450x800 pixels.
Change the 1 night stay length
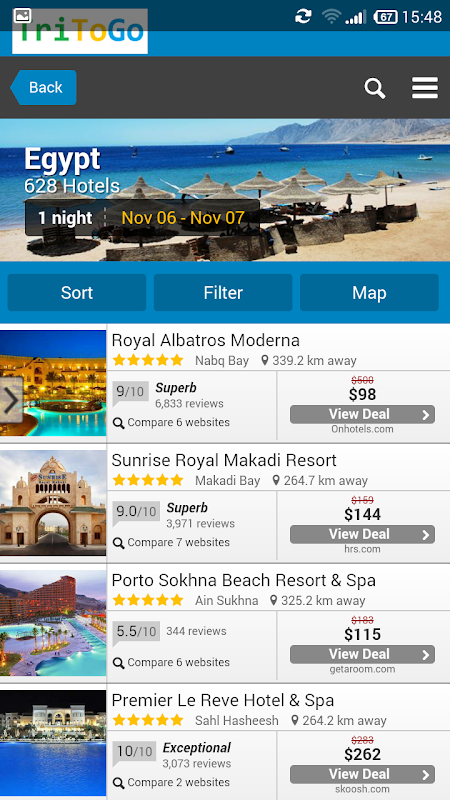pos(65,218)
